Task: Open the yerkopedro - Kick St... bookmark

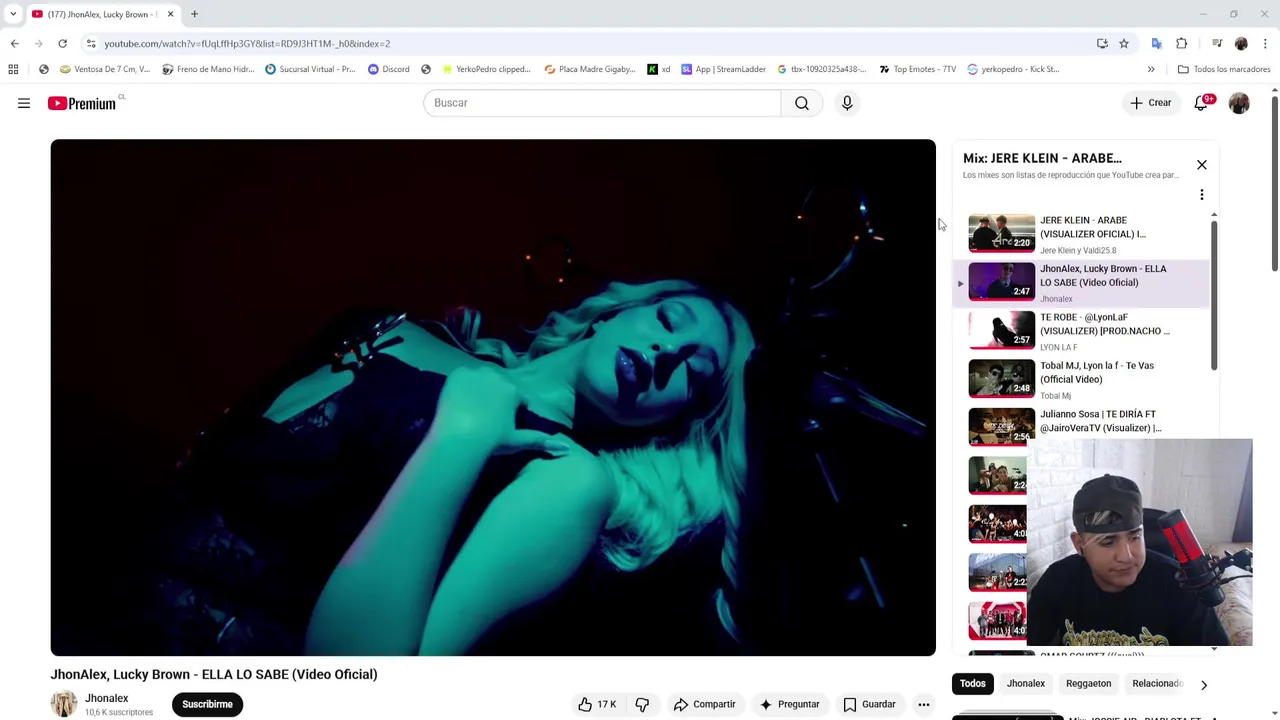Action: [x=1013, y=69]
